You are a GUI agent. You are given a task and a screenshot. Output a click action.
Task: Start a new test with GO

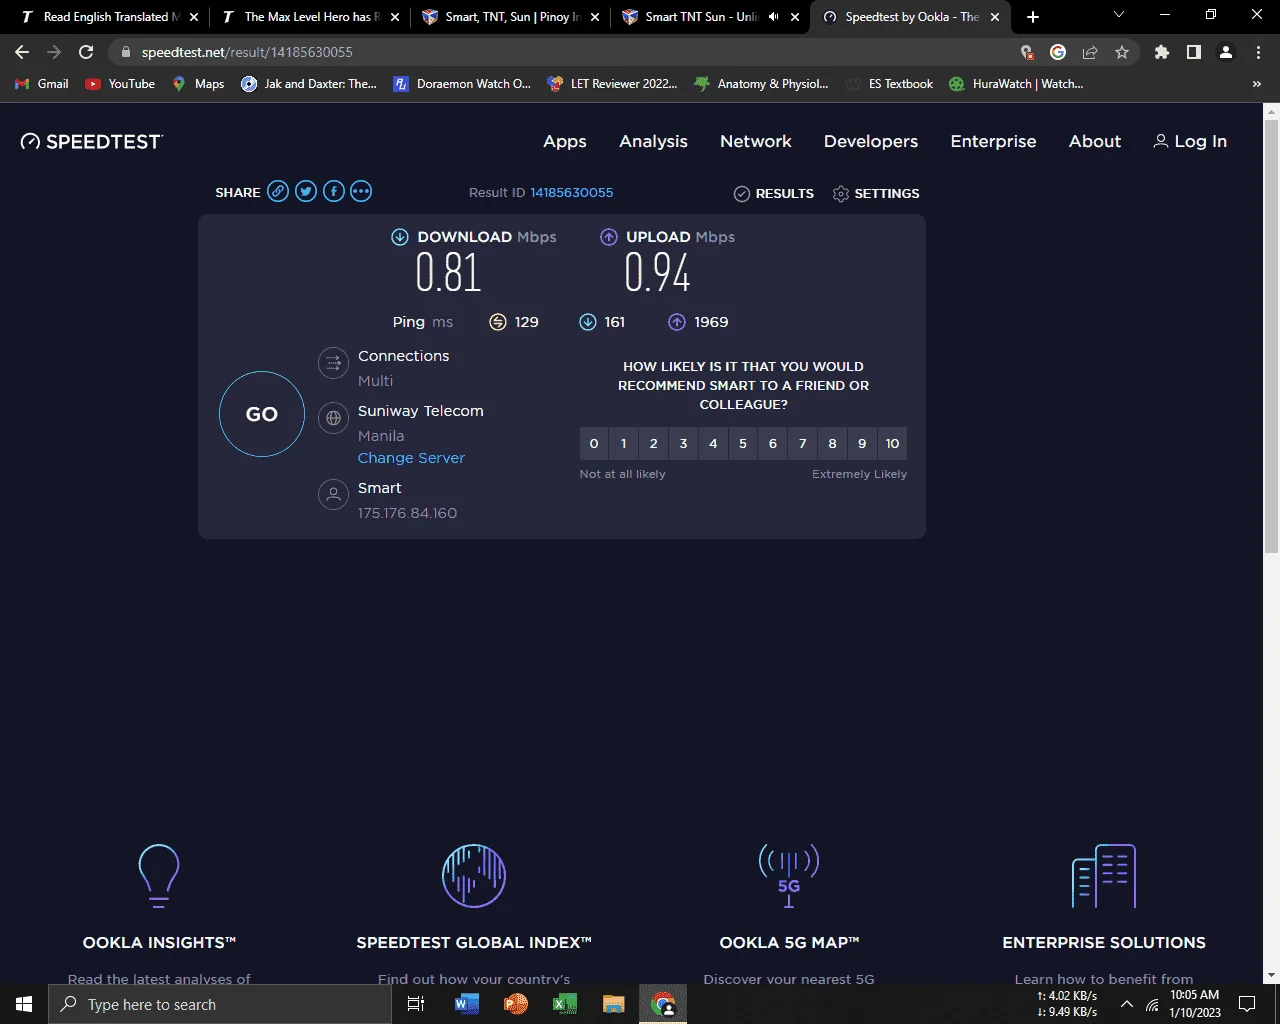tap(262, 414)
